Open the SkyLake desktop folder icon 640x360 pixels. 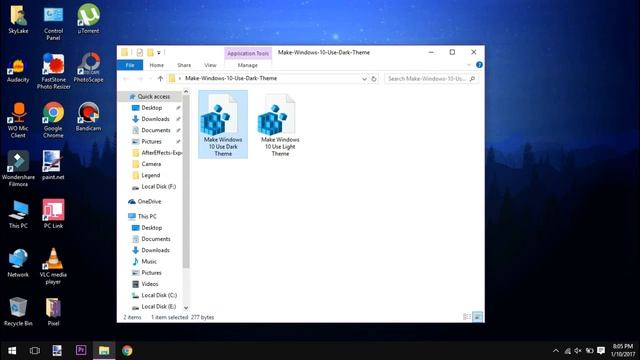tap(18, 19)
